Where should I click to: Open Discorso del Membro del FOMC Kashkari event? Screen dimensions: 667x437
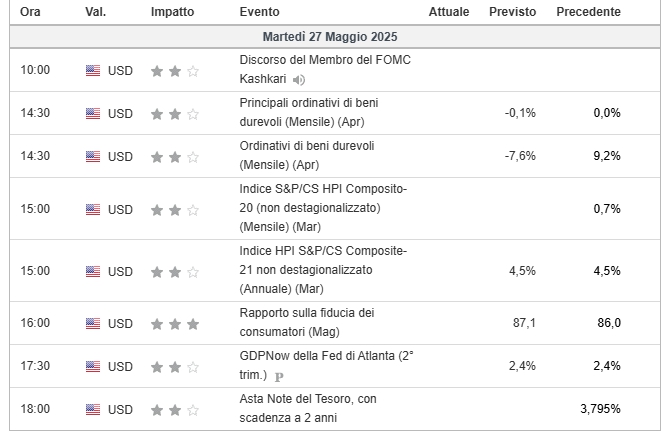point(325,69)
